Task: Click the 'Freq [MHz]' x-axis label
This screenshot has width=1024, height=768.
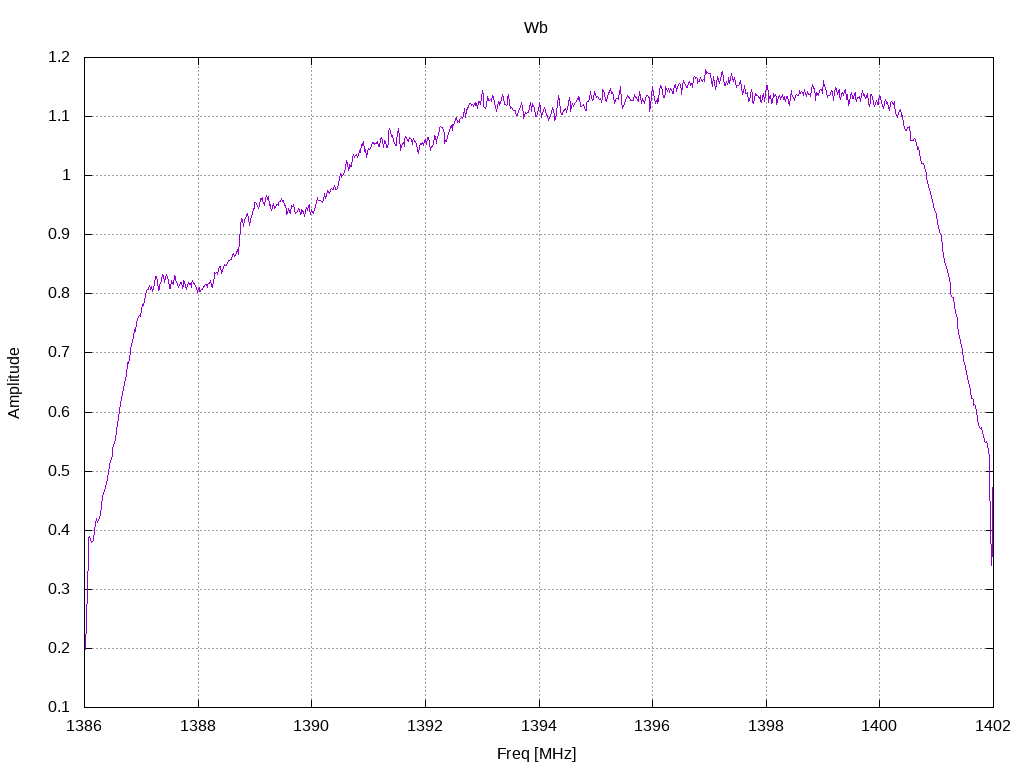Action: click(536, 754)
